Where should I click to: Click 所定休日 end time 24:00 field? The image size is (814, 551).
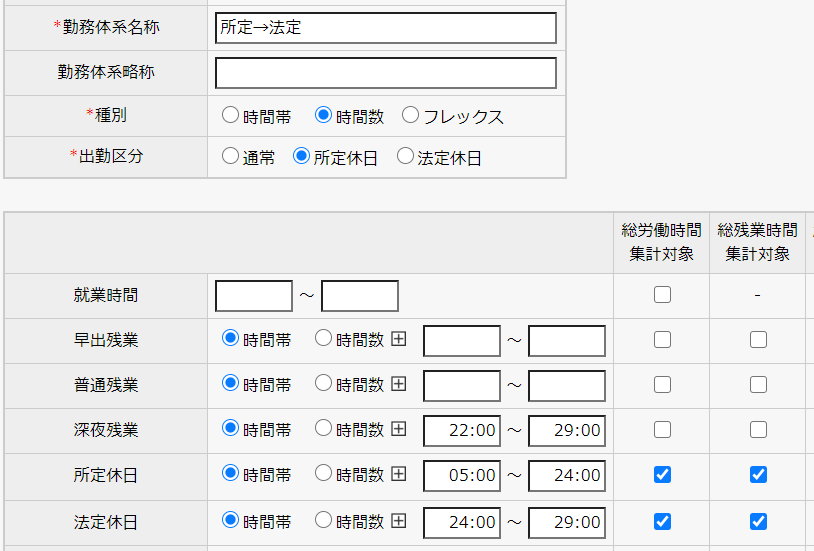(567, 476)
